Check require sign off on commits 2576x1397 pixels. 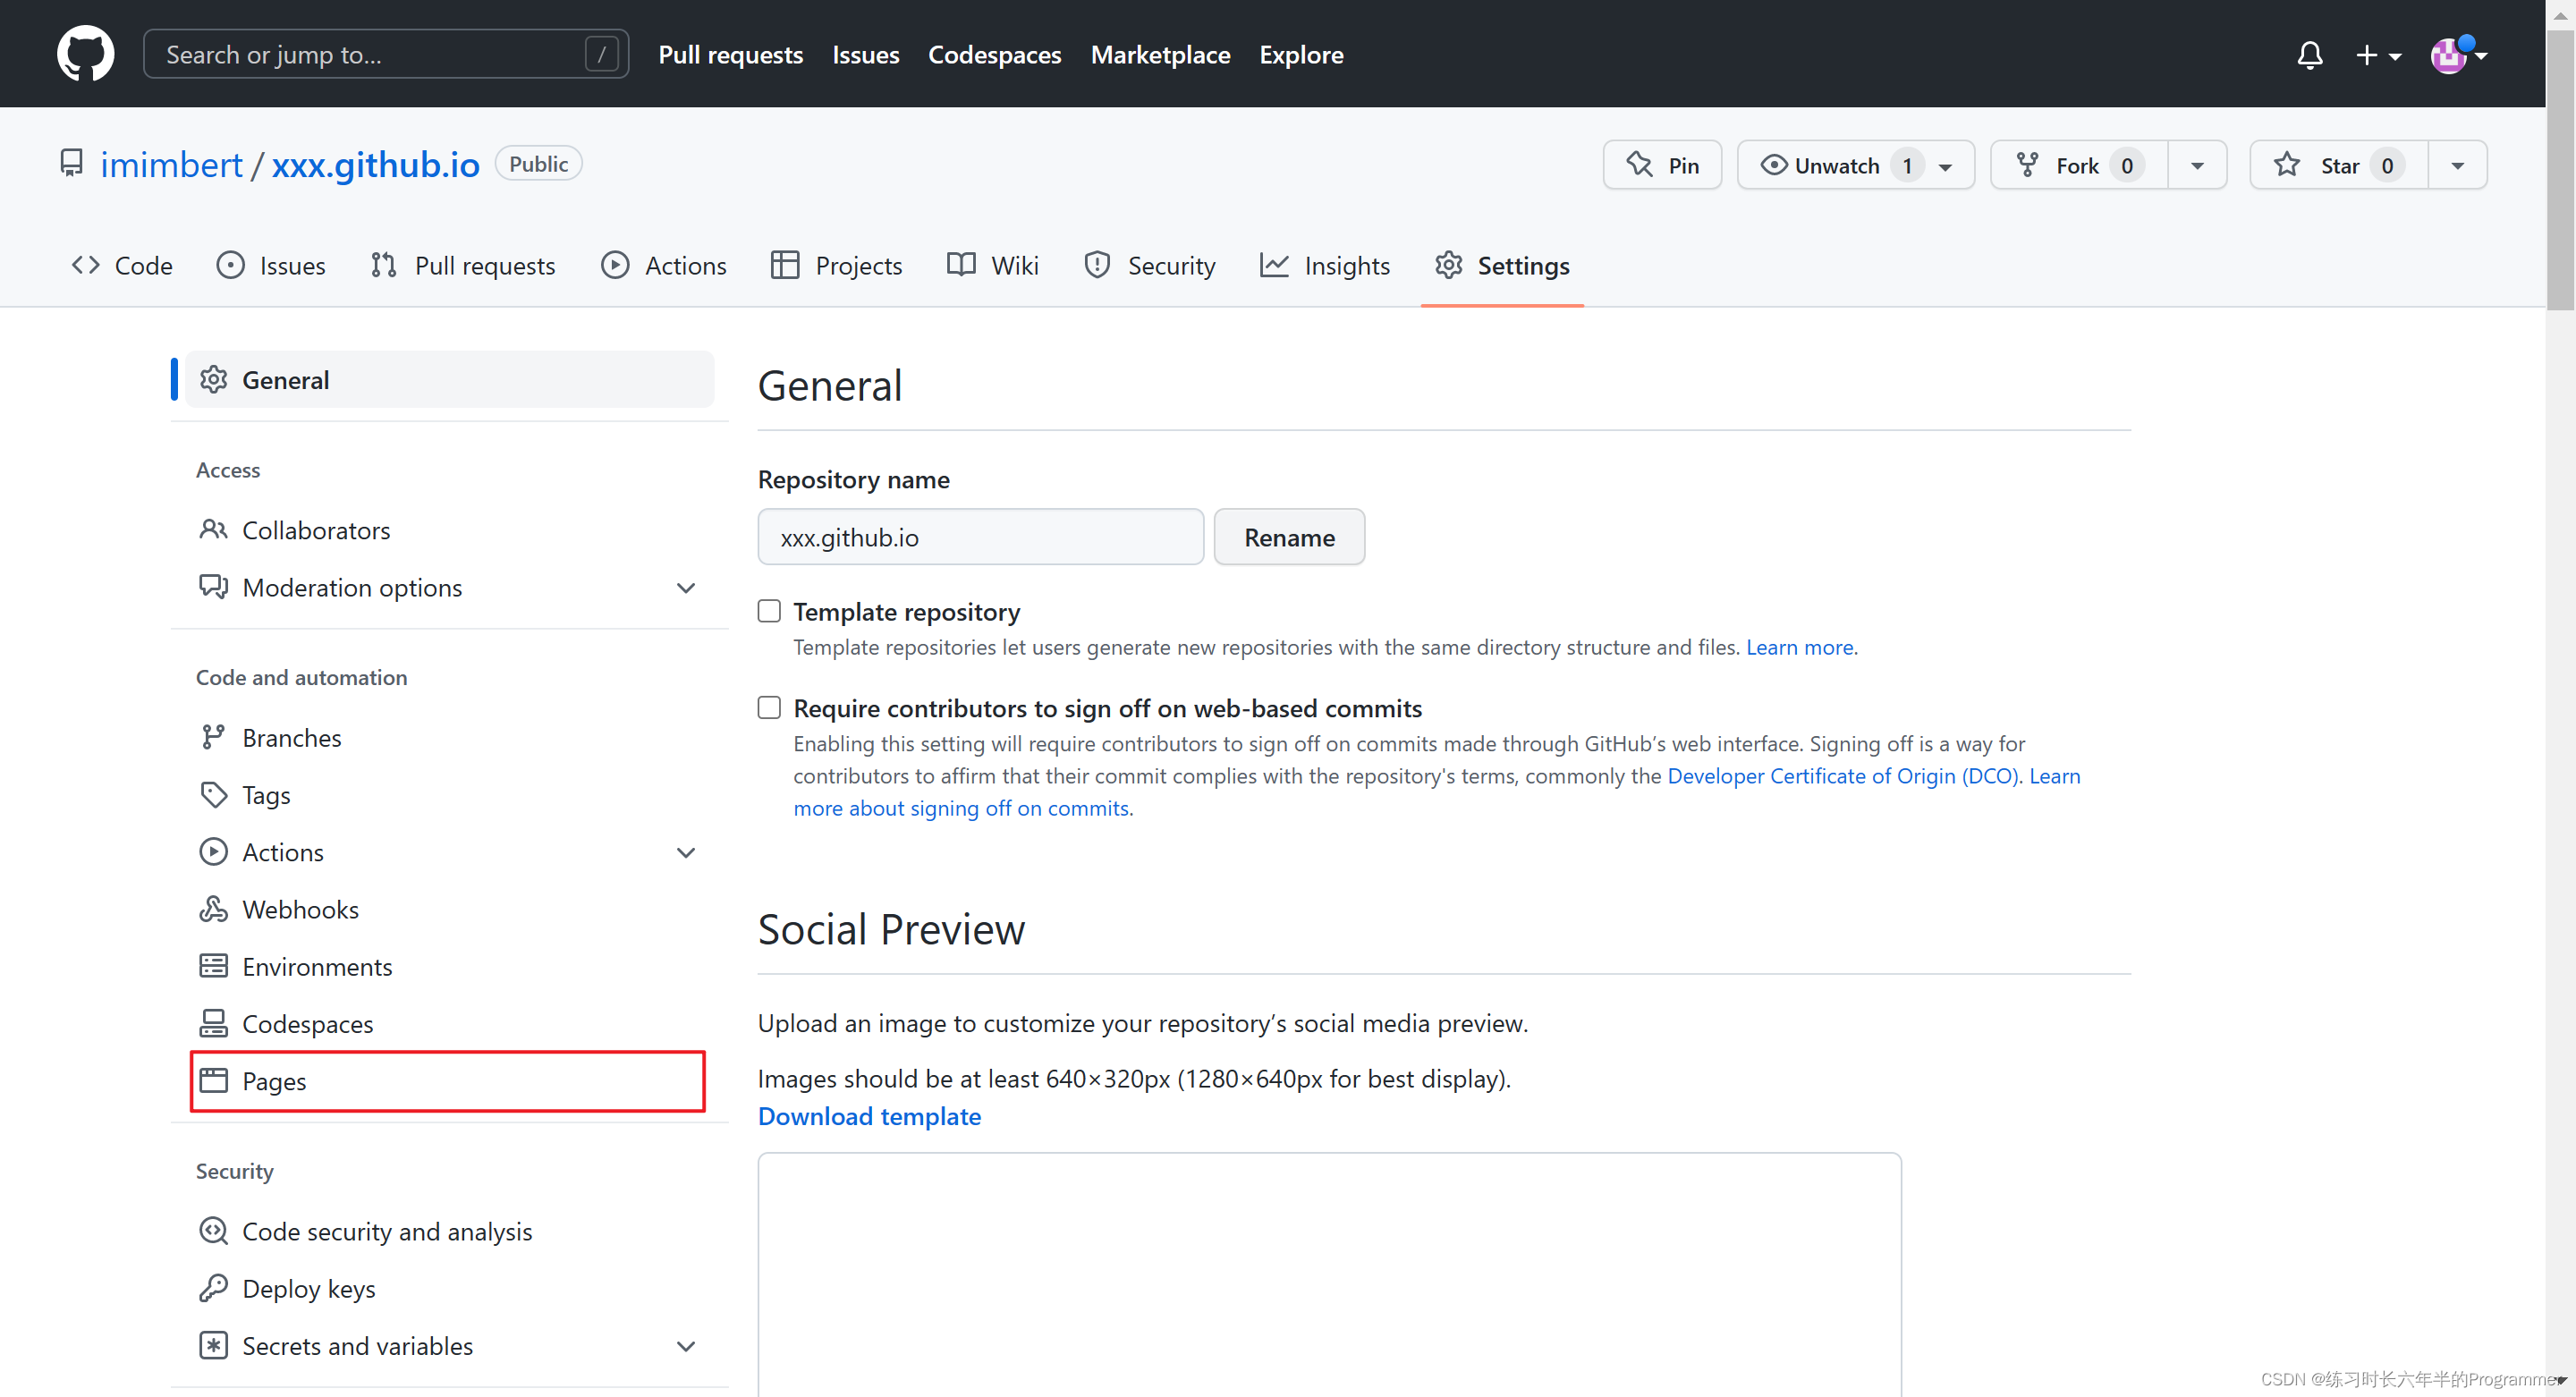coord(769,708)
